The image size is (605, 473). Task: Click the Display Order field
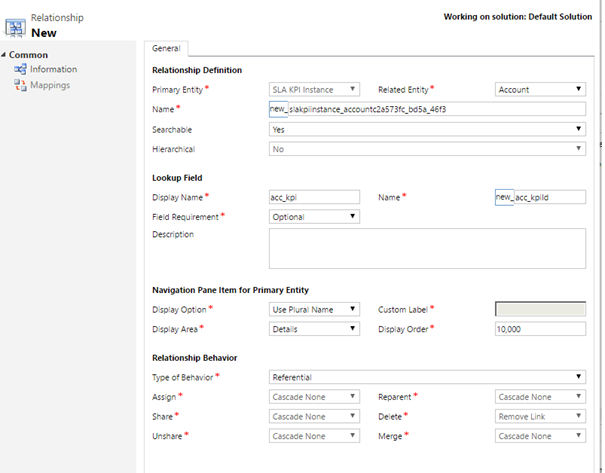click(540, 328)
